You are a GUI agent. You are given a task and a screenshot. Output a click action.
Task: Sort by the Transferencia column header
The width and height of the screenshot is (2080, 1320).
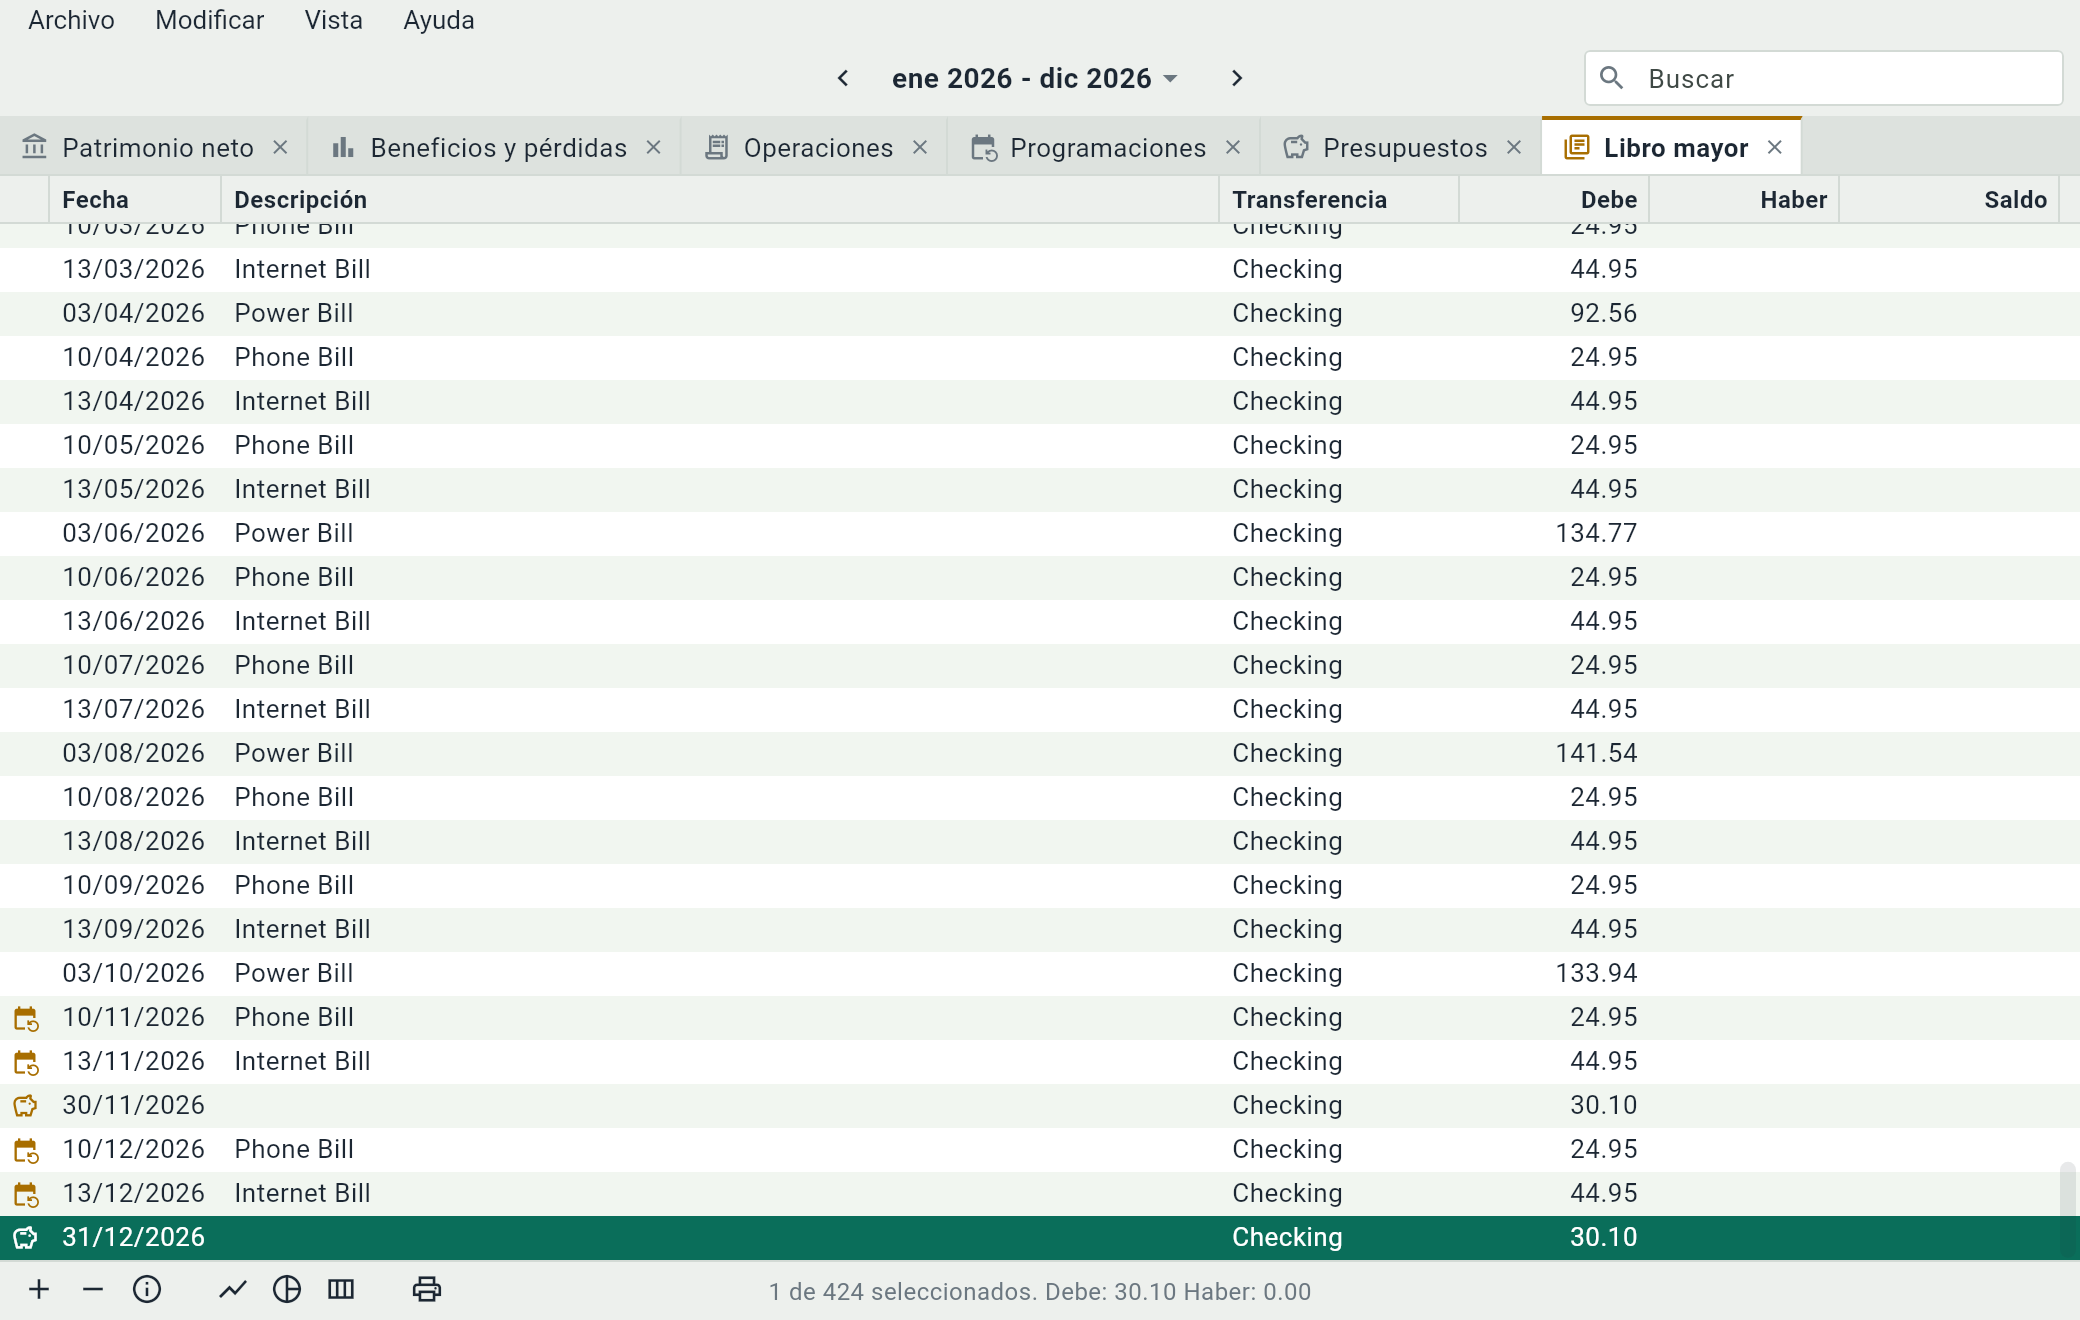[x=1339, y=200]
